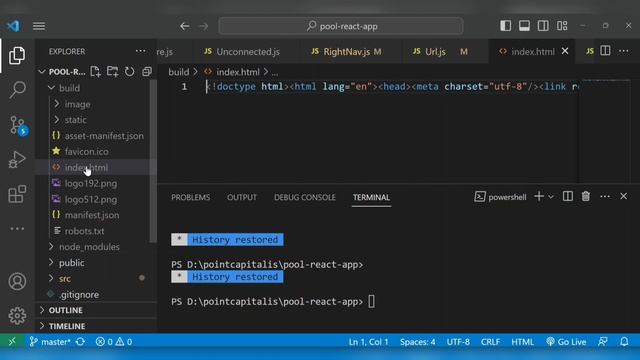Open the DEBUG CONSOLE panel tab
This screenshot has height=360, width=640.
[x=304, y=197]
